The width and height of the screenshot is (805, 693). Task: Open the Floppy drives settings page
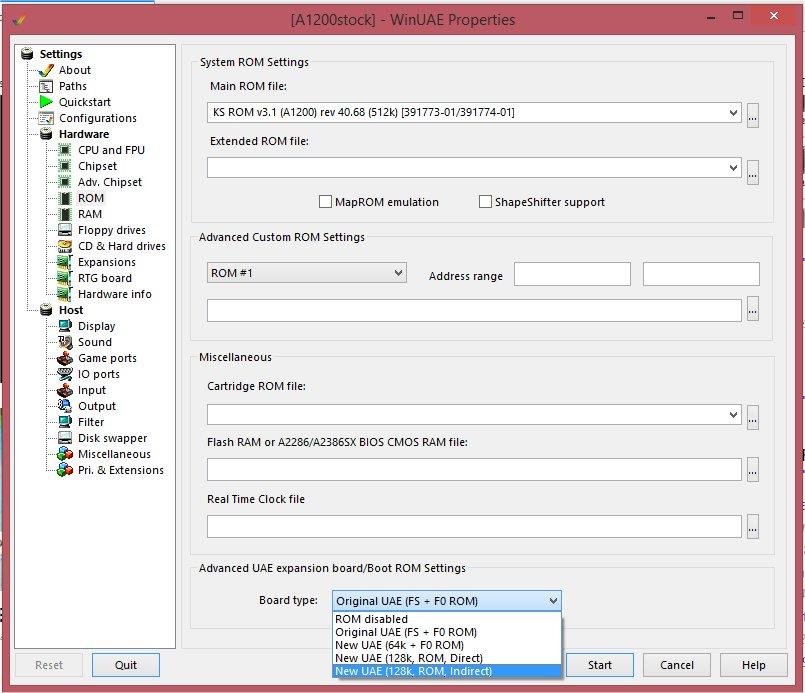point(112,230)
